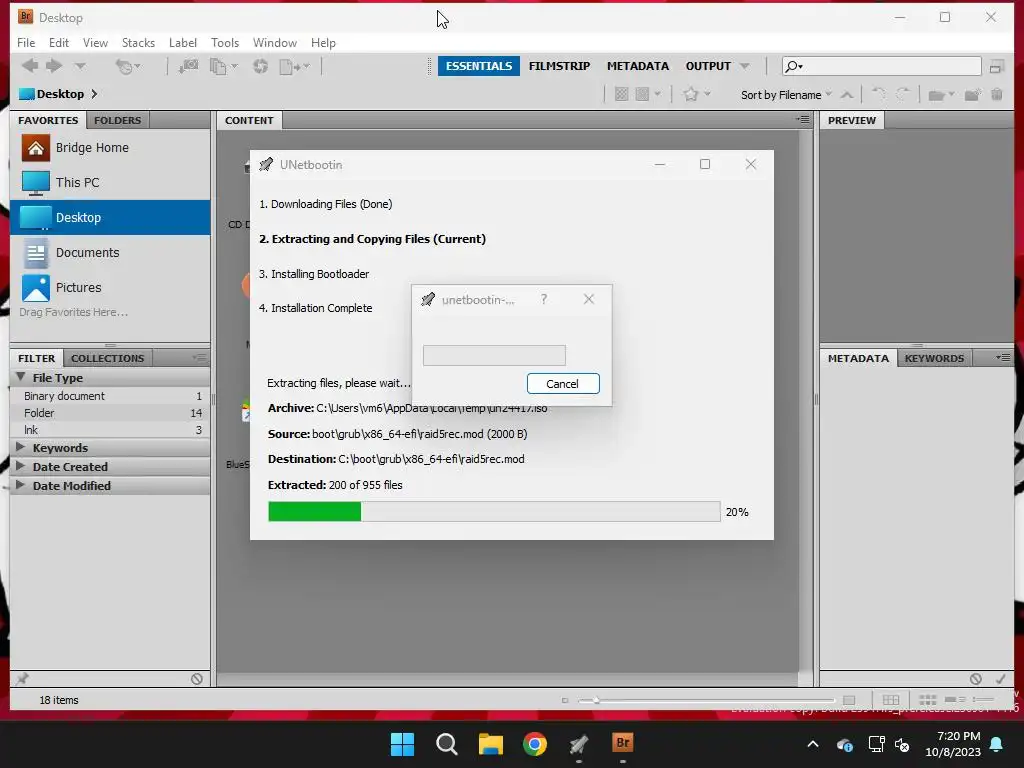Click Cancel in unetbootin dialog
The image size is (1024, 768).
563,383
